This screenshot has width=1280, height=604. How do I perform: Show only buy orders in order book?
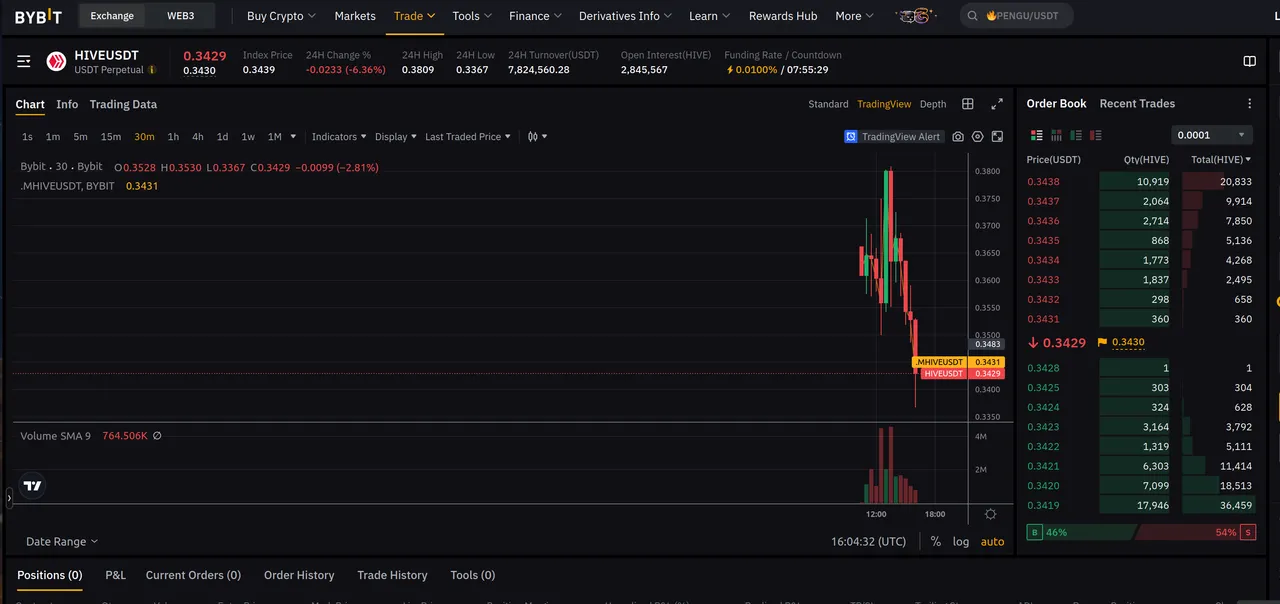point(1076,135)
